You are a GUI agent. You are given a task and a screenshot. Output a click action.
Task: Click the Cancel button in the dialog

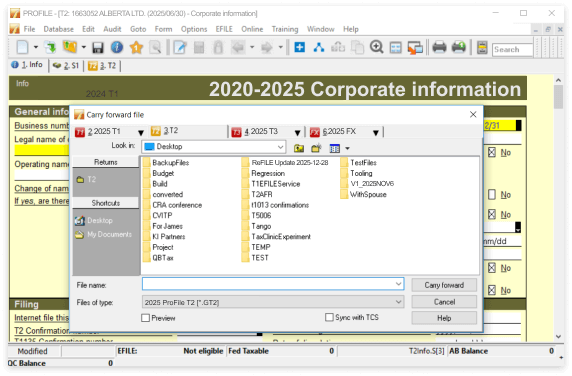[444, 302]
